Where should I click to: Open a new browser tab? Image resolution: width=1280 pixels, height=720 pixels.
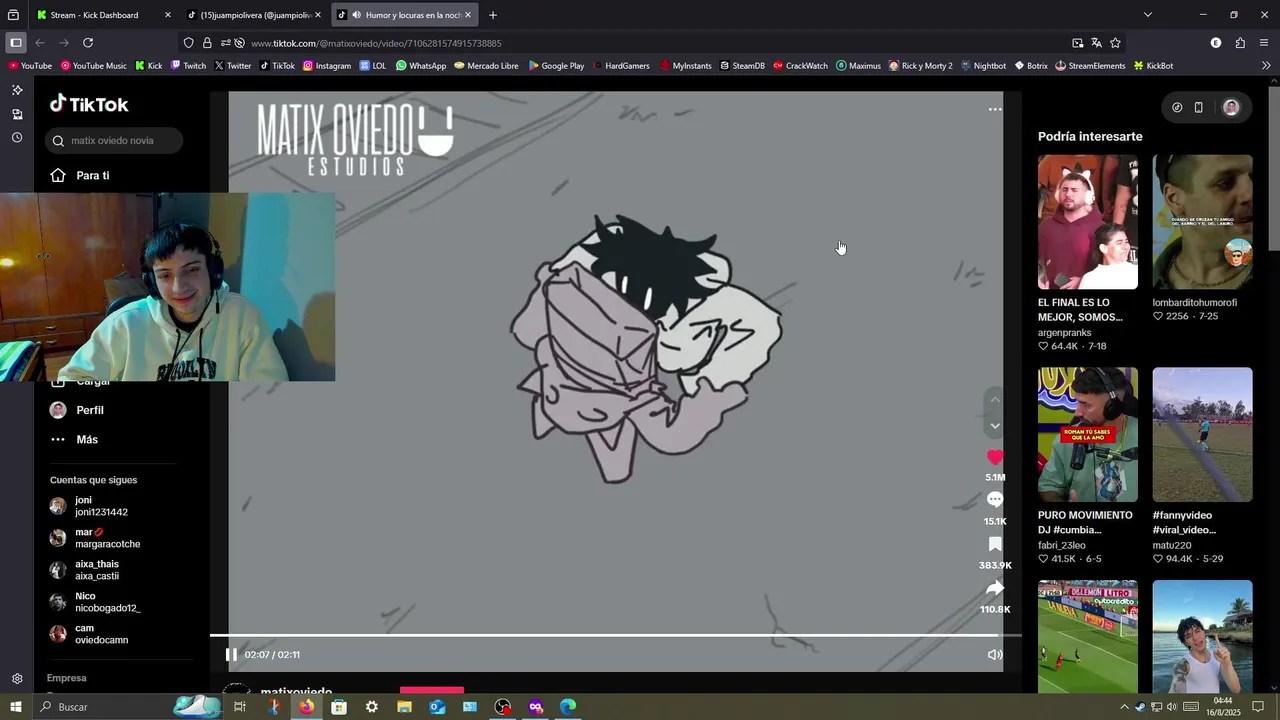[x=492, y=15]
